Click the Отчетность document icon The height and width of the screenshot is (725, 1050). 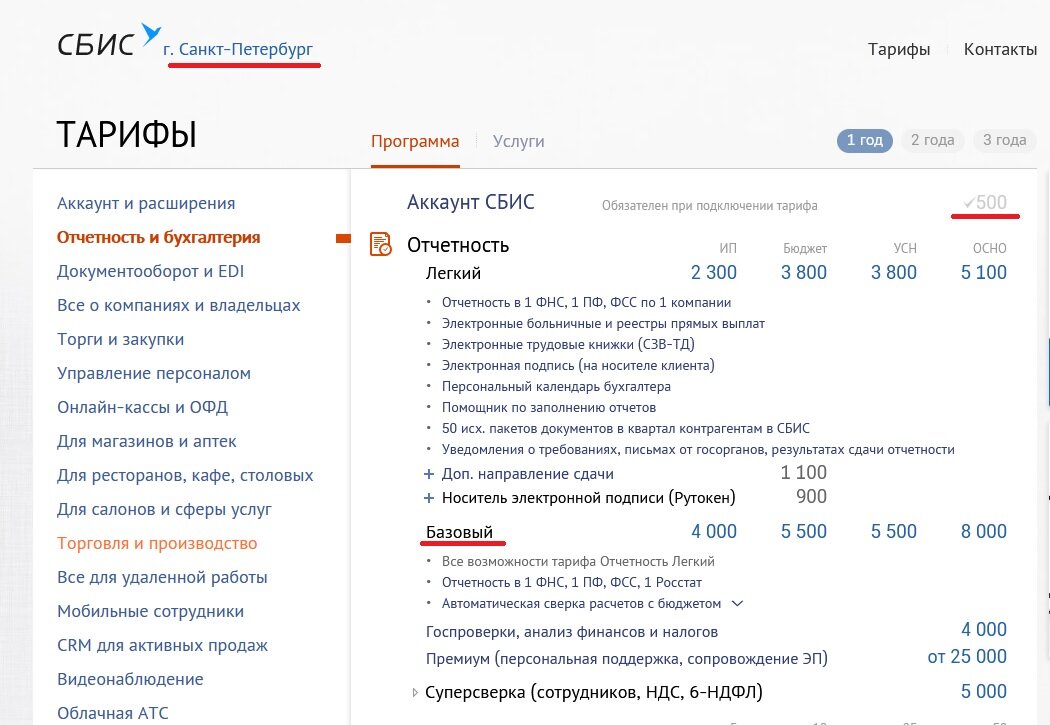[381, 244]
